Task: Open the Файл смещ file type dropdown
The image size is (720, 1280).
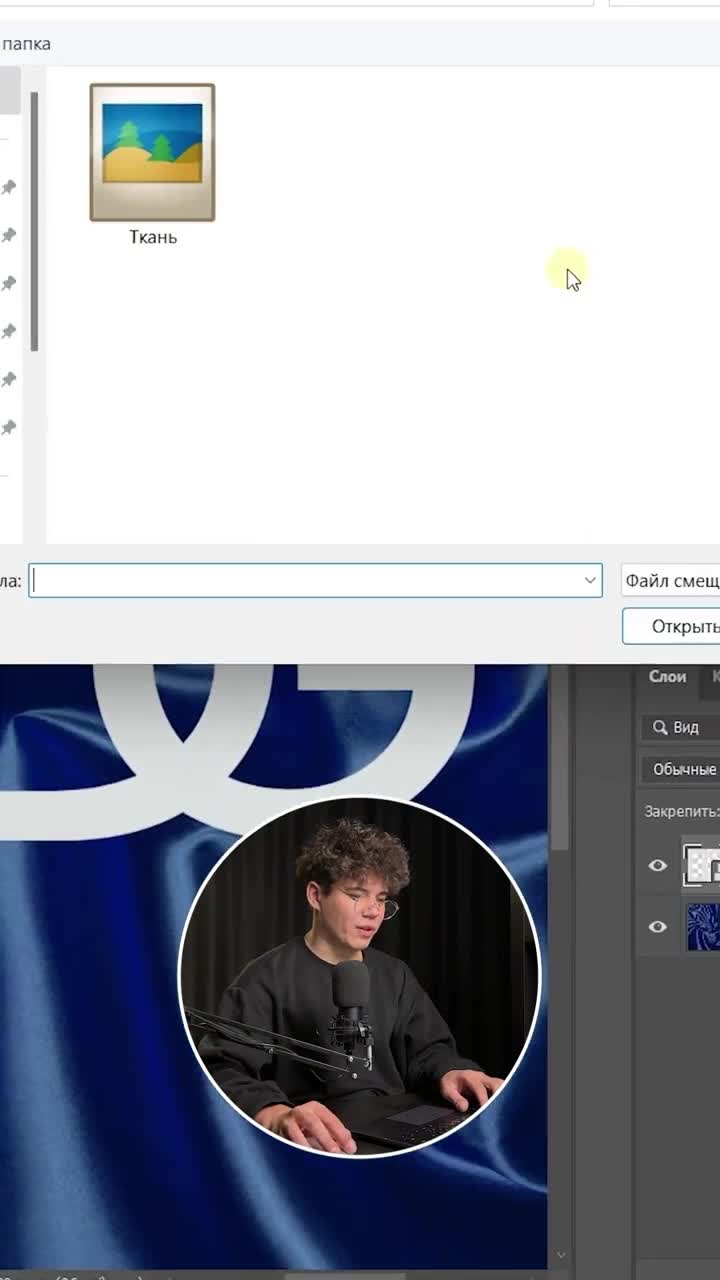Action: coord(671,580)
